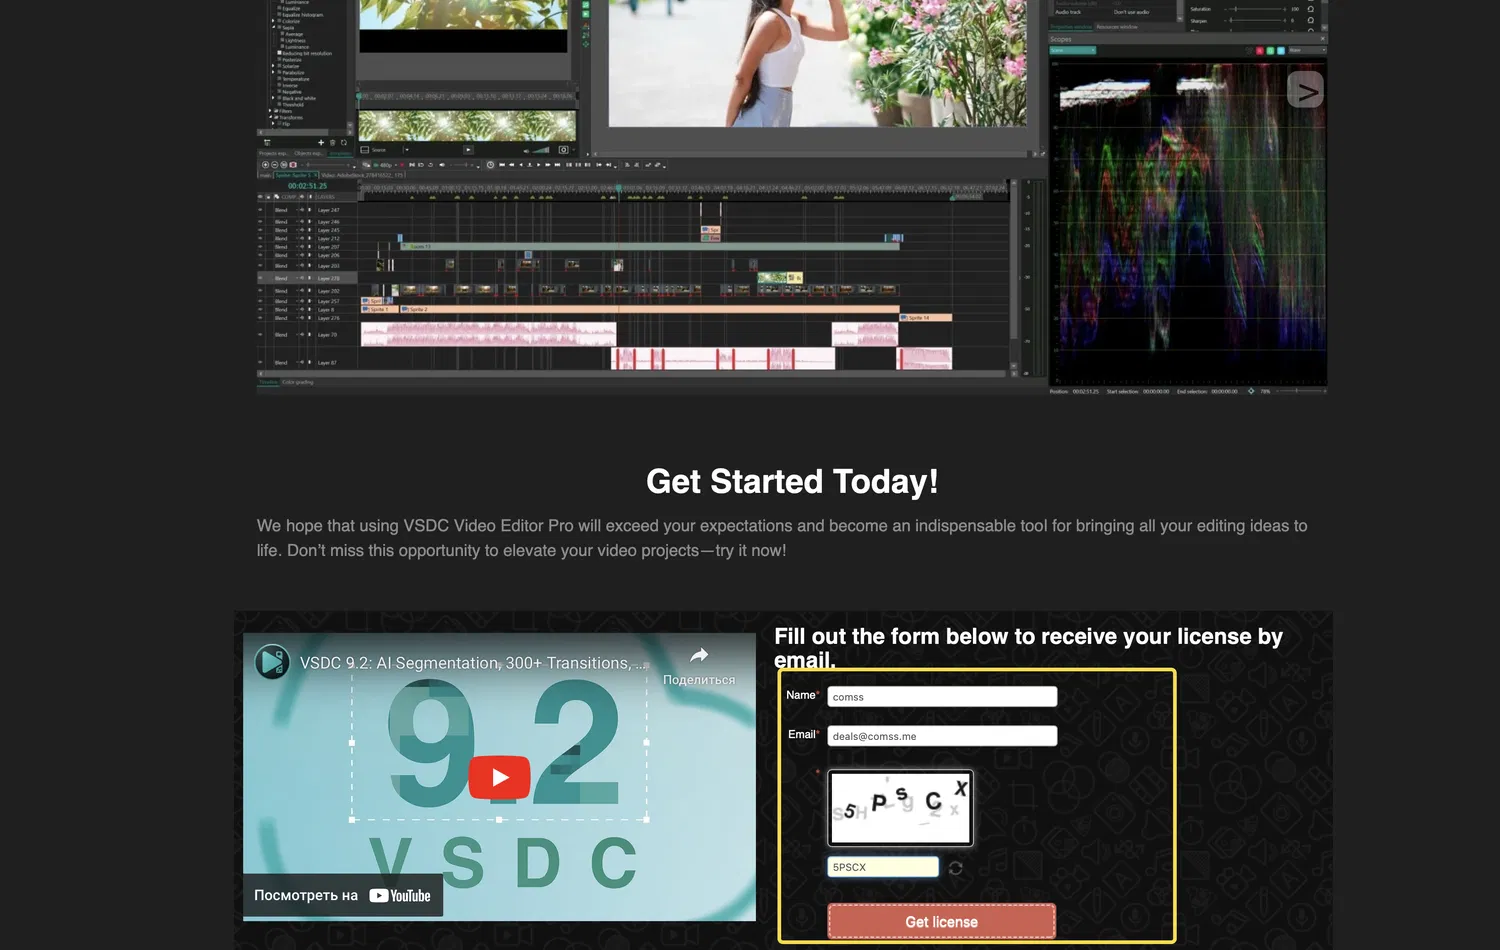
Task: Click the next slide arrow on the editor screenshot
Action: [x=1305, y=90]
